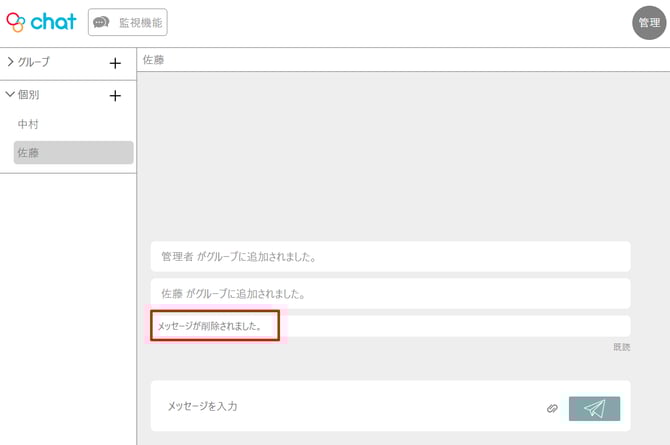
Task: Click the 個別 section label
Action: pyautogui.click(x=28, y=95)
